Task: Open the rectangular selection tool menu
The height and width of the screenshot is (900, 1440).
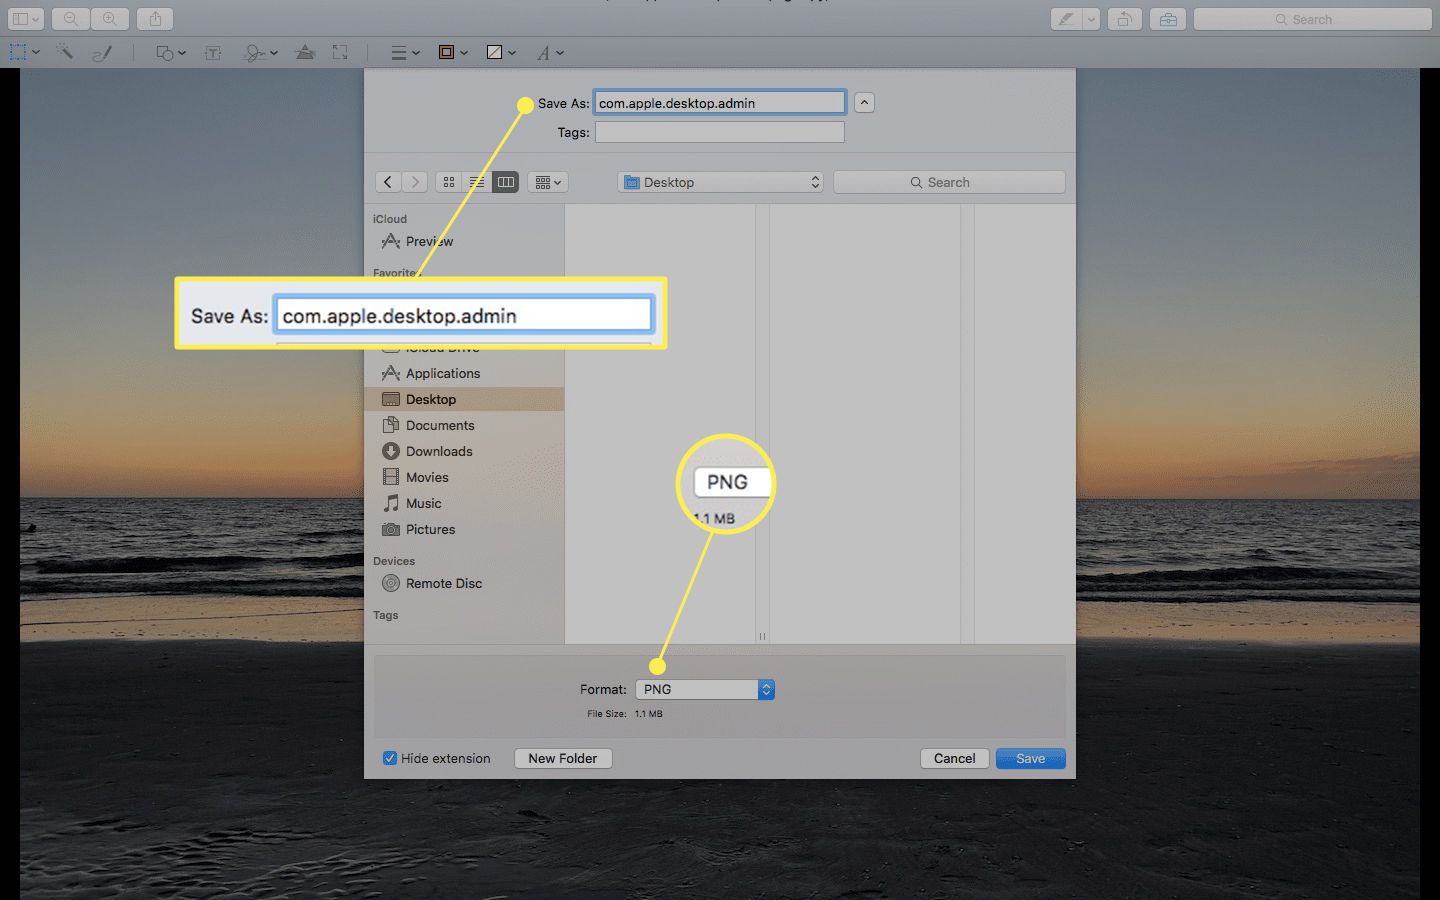Action: click(25, 52)
